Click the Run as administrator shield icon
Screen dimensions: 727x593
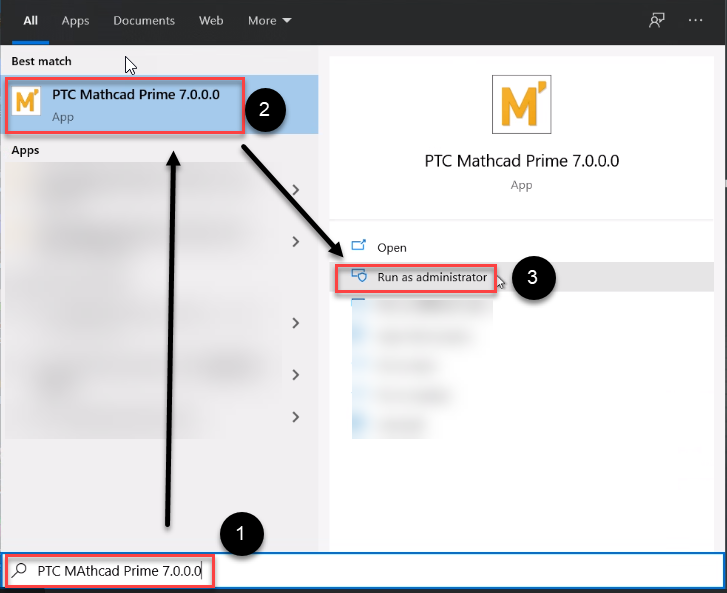pyautogui.click(x=359, y=275)
